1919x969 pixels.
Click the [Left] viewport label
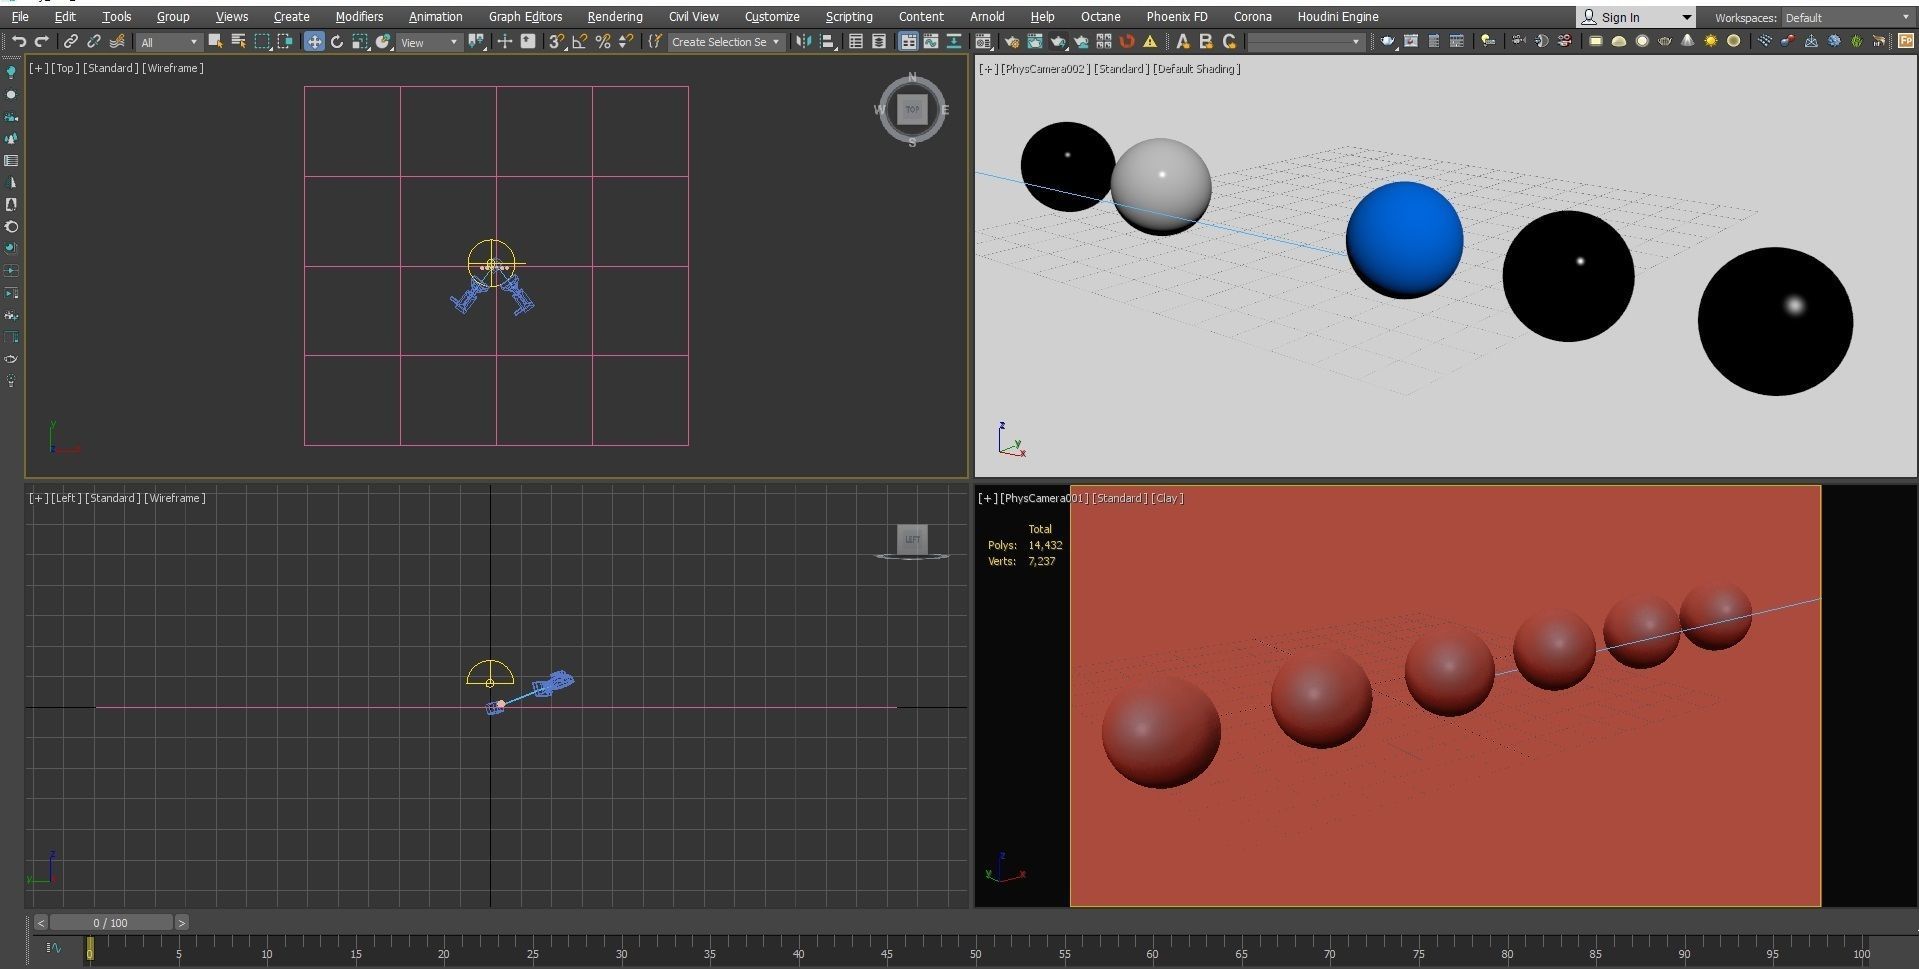pyautogui.click(x=67, y=498)
